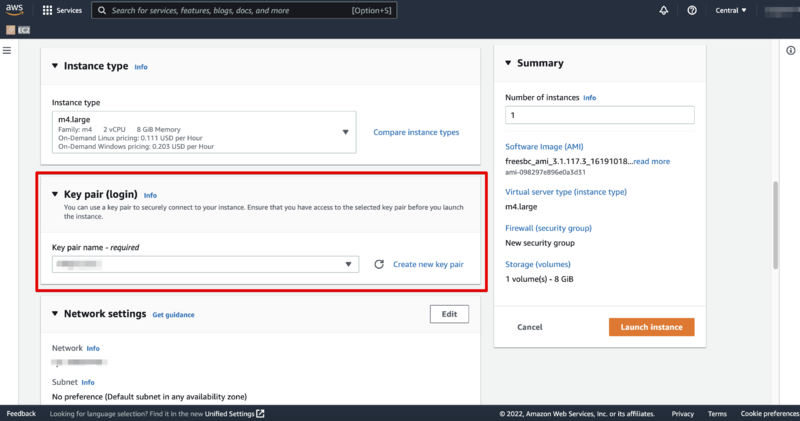The image size is (800, 421).
Task: Click Get guidance link
Action: (x=173, y=315)
